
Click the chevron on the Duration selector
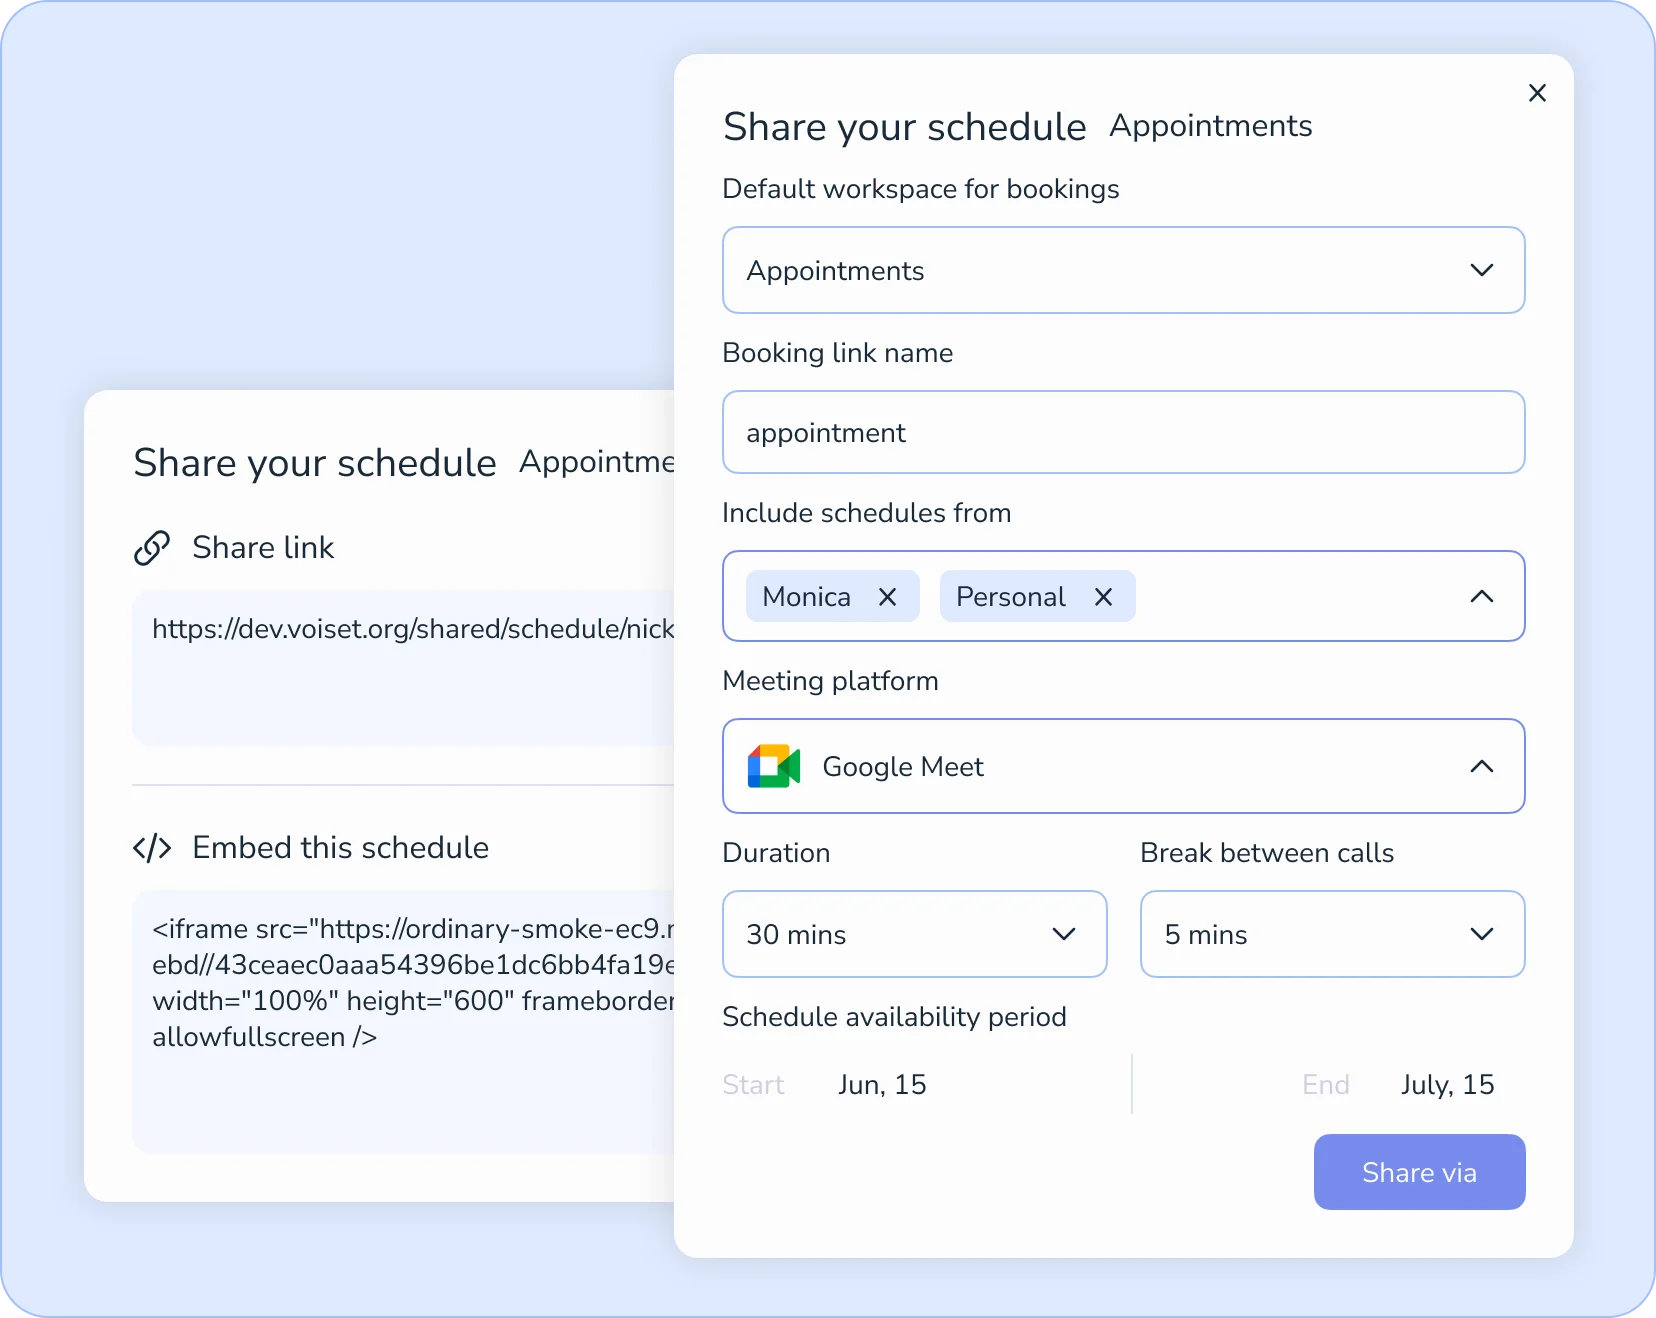pos(1063,934)
